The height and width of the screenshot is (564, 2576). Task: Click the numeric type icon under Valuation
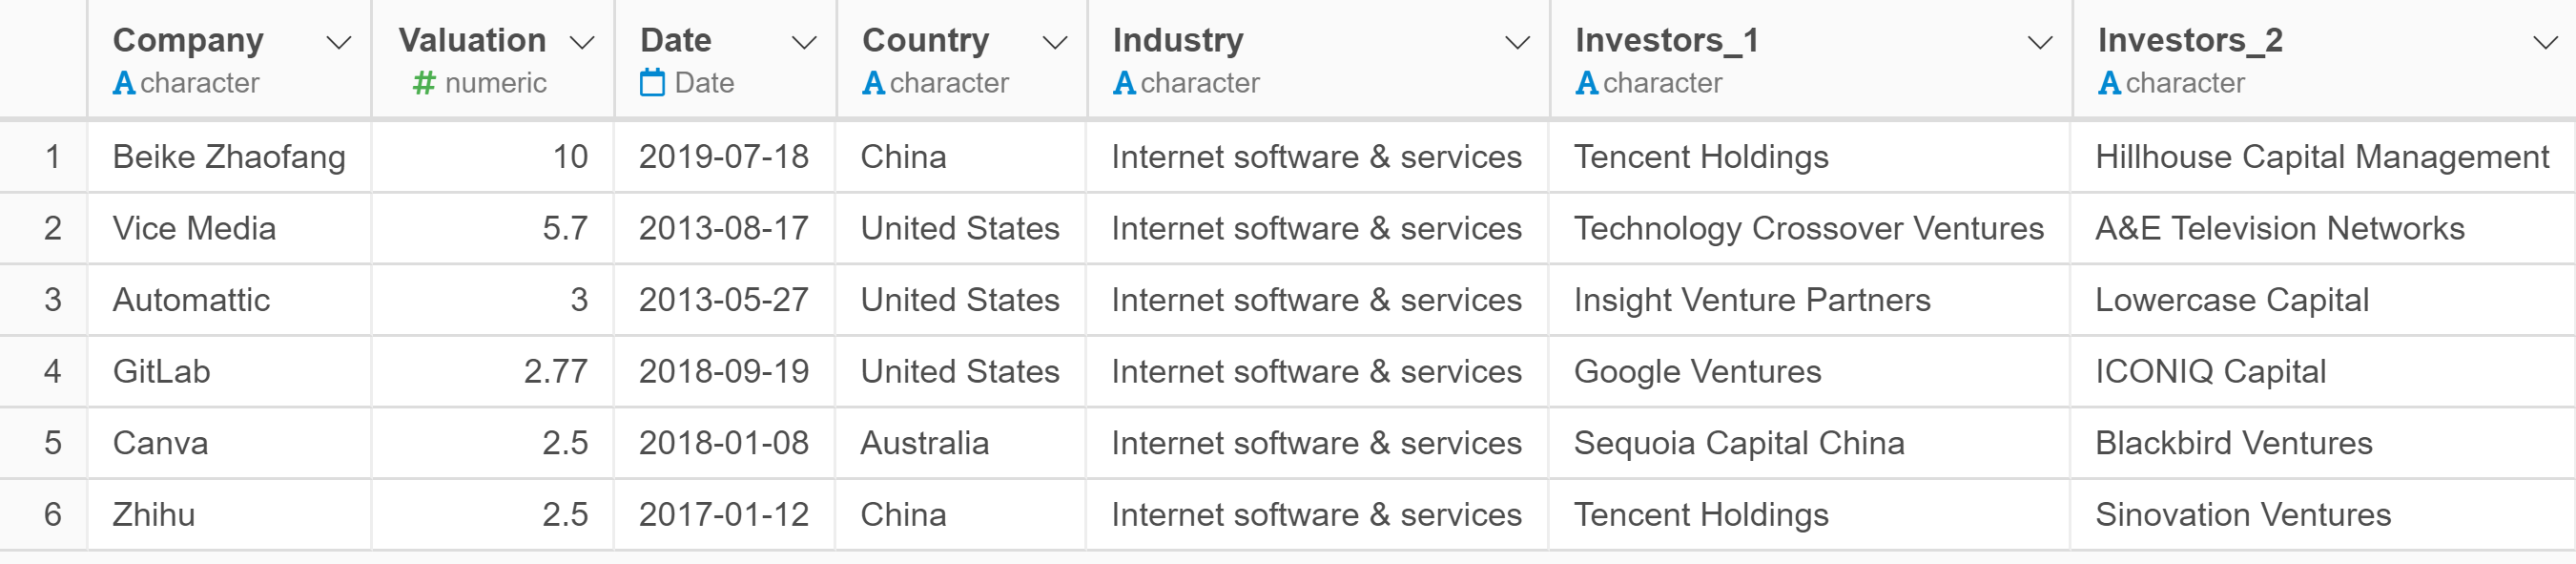pos(424,83)
